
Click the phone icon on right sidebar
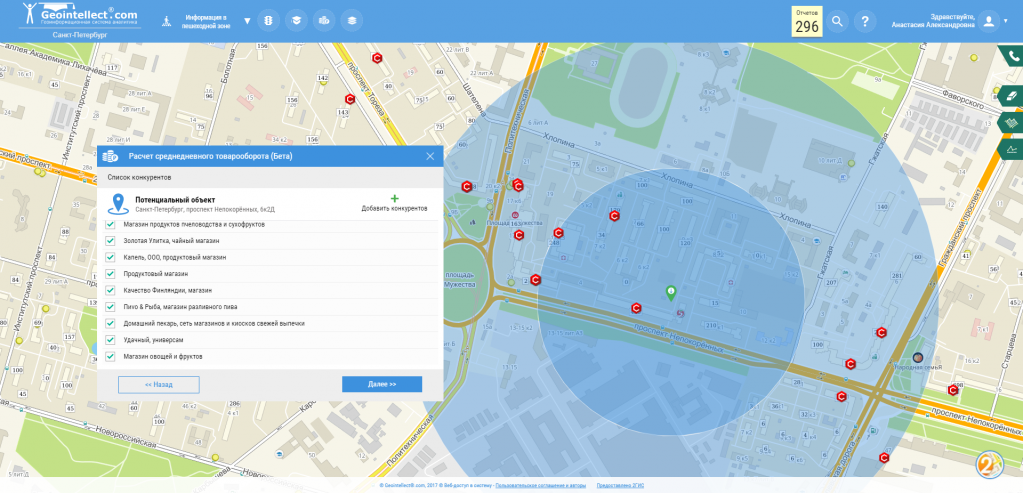1012,56
